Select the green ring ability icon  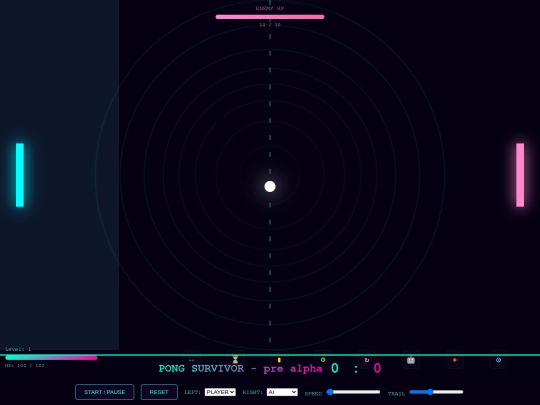(x=323, y=360)
